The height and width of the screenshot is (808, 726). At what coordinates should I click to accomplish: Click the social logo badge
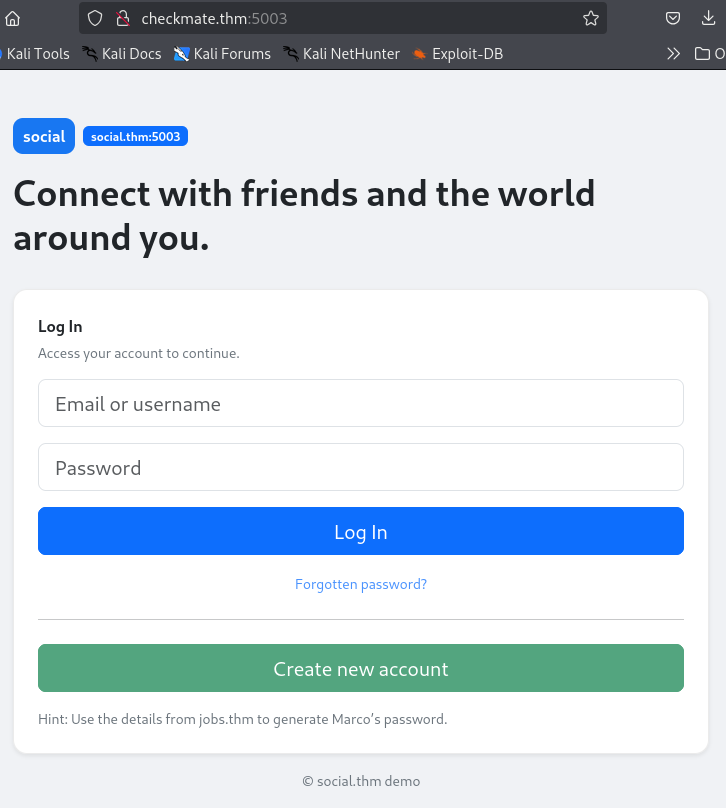pos(44,136)
